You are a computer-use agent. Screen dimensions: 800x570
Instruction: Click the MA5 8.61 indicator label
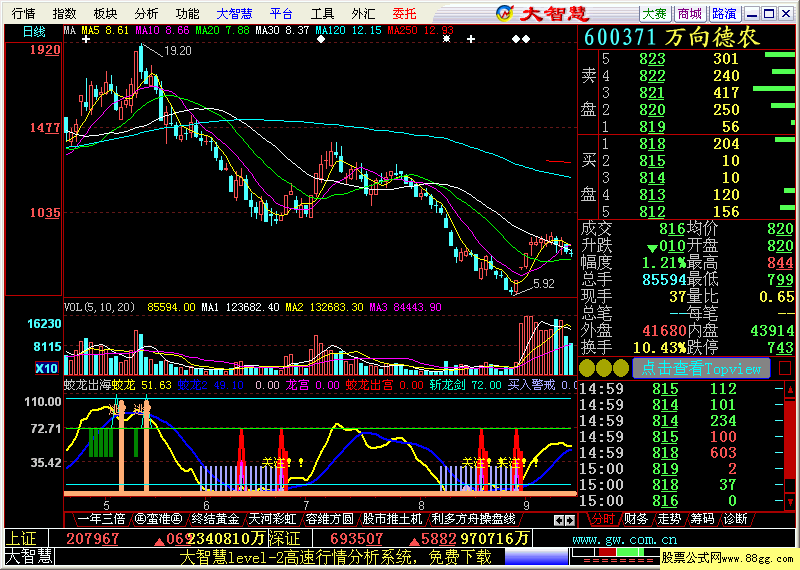tap(105, 31)
